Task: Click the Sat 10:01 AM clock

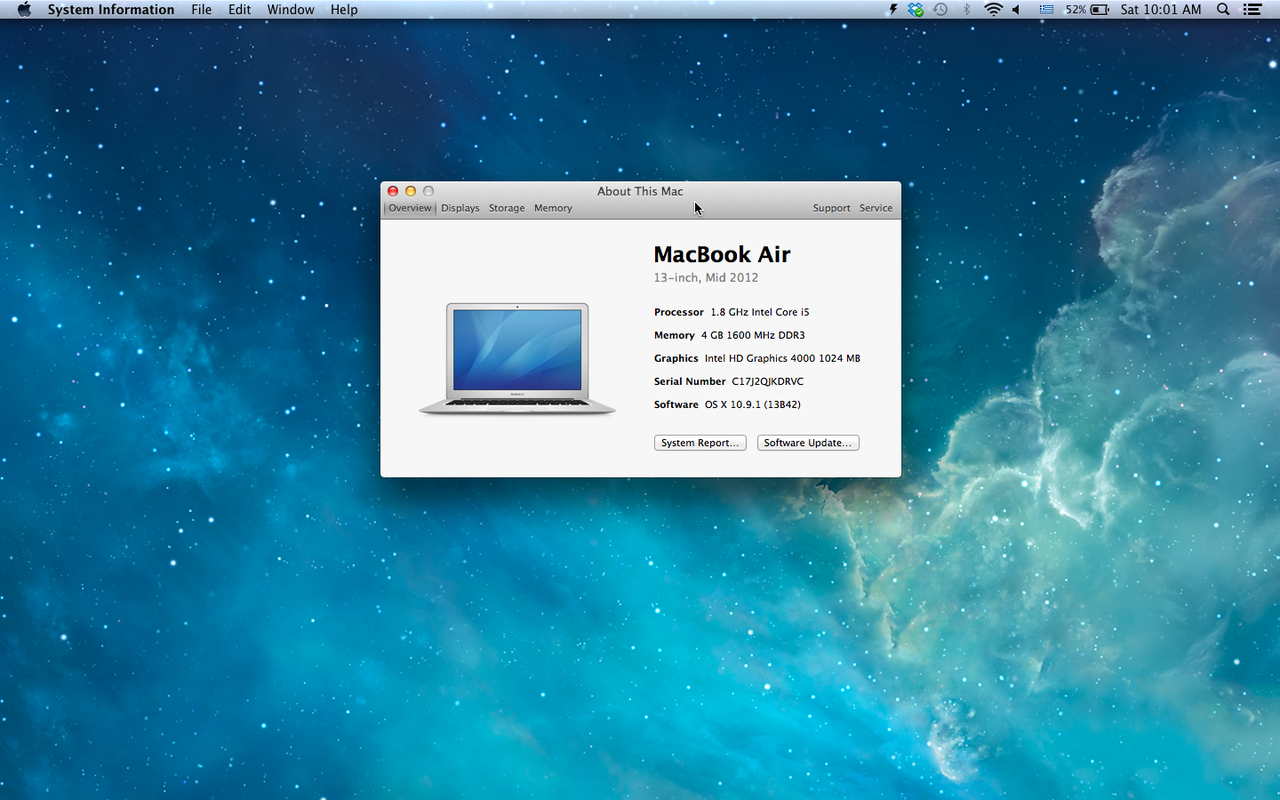Action: point(1161,9)
